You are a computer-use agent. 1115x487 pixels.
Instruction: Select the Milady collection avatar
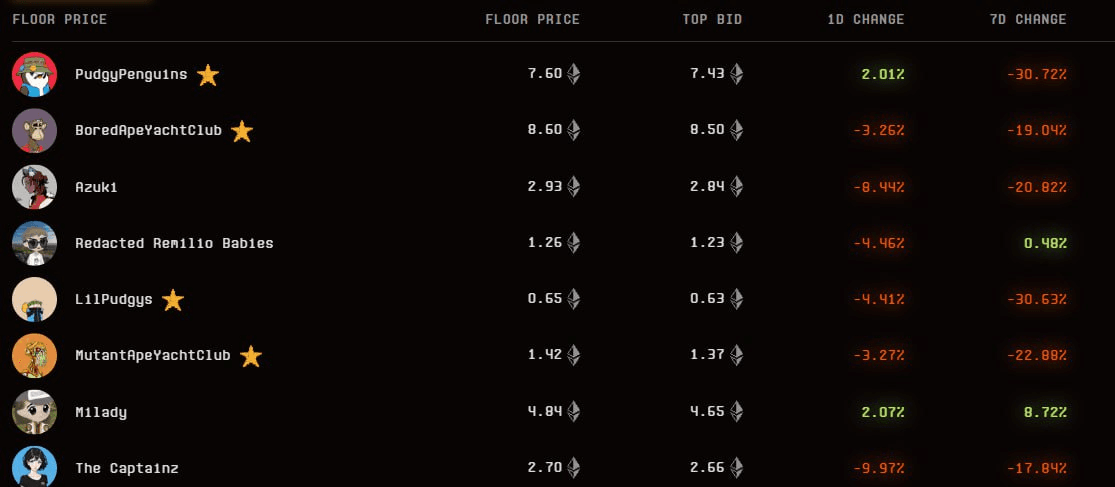coord(34,412)
